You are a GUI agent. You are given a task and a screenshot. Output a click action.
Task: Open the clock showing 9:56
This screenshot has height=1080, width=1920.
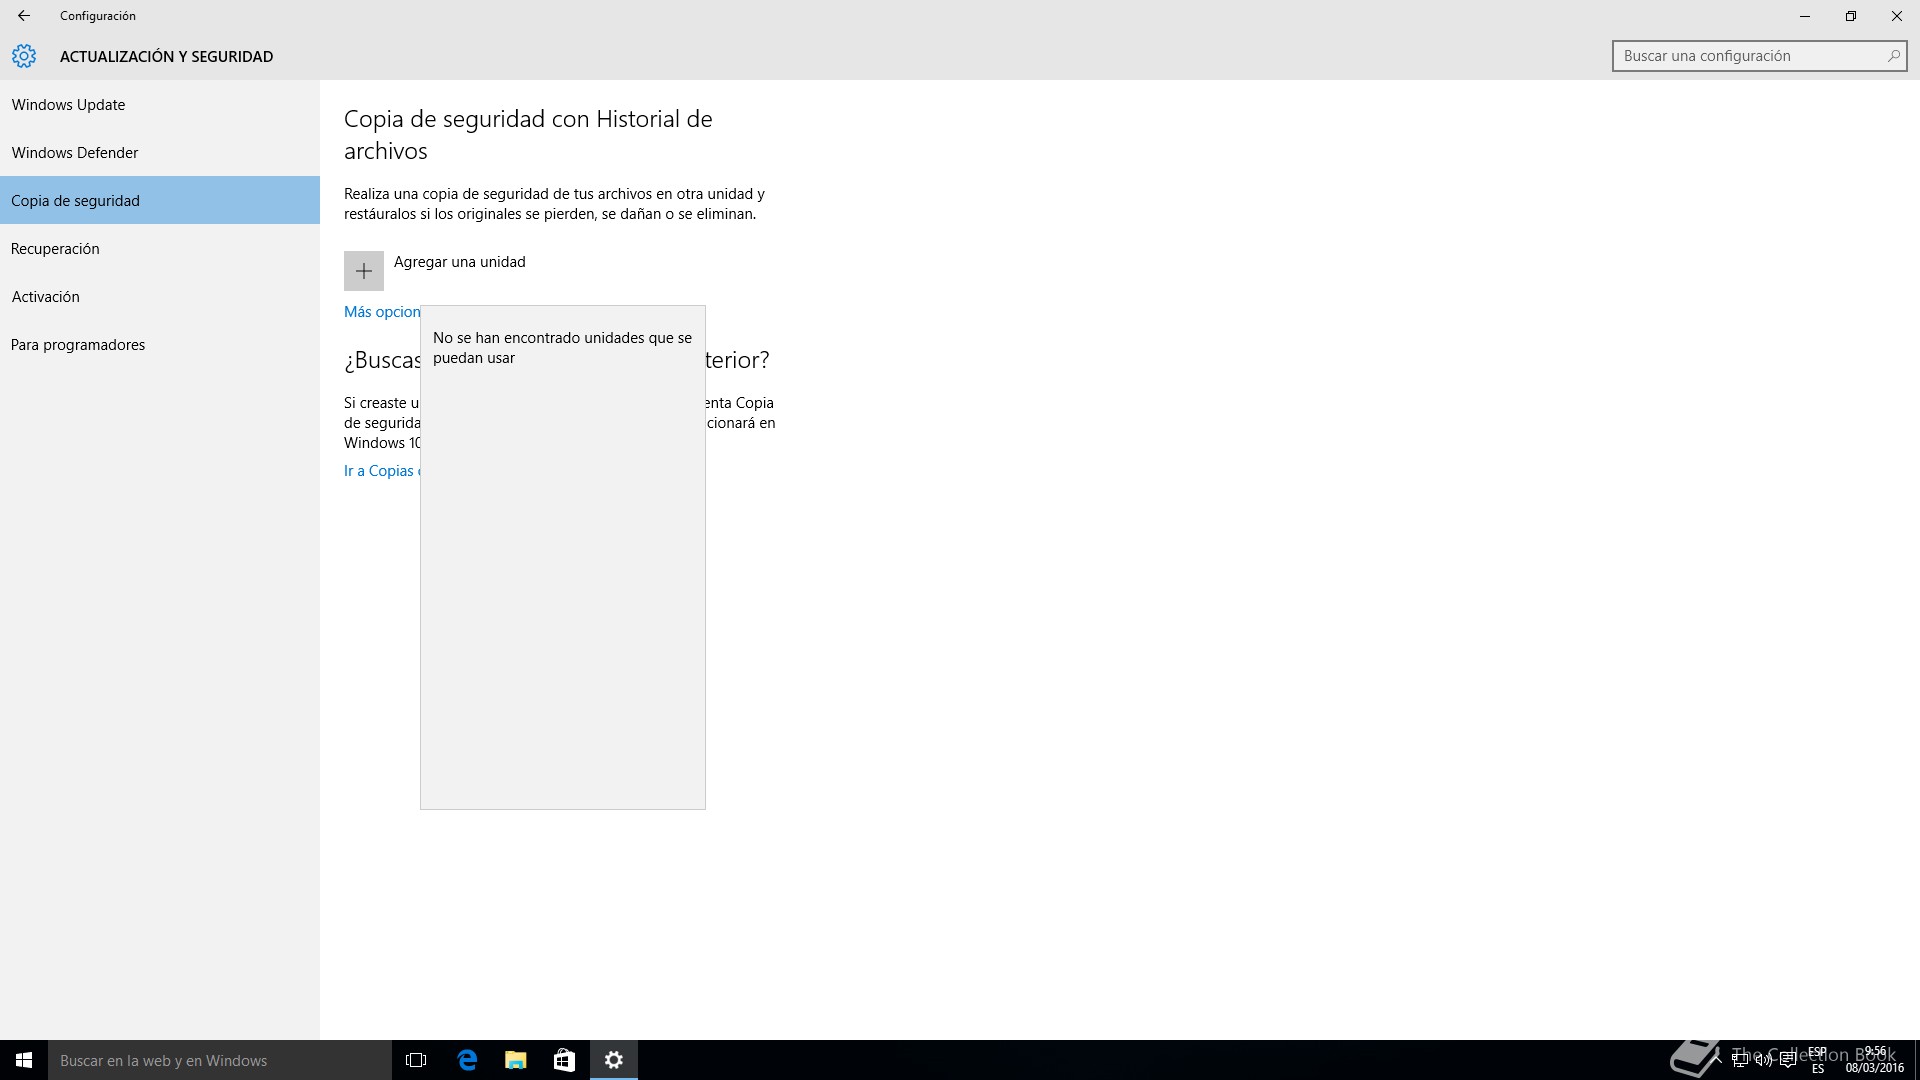tap(1875, 1060)
